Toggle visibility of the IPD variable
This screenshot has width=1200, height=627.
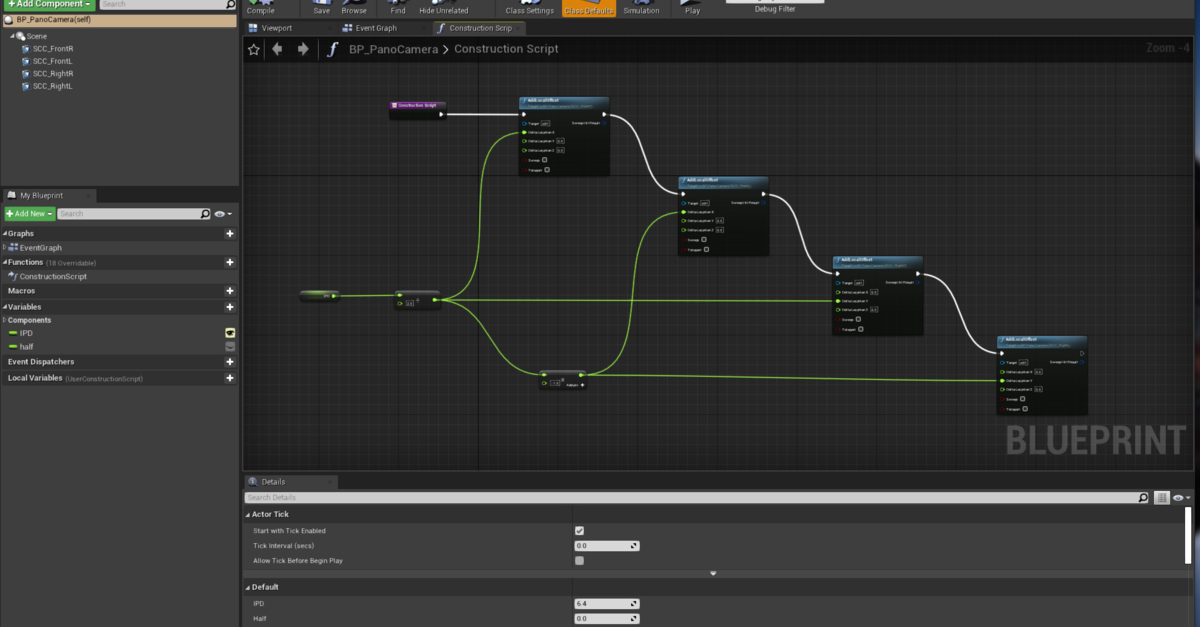228,332
